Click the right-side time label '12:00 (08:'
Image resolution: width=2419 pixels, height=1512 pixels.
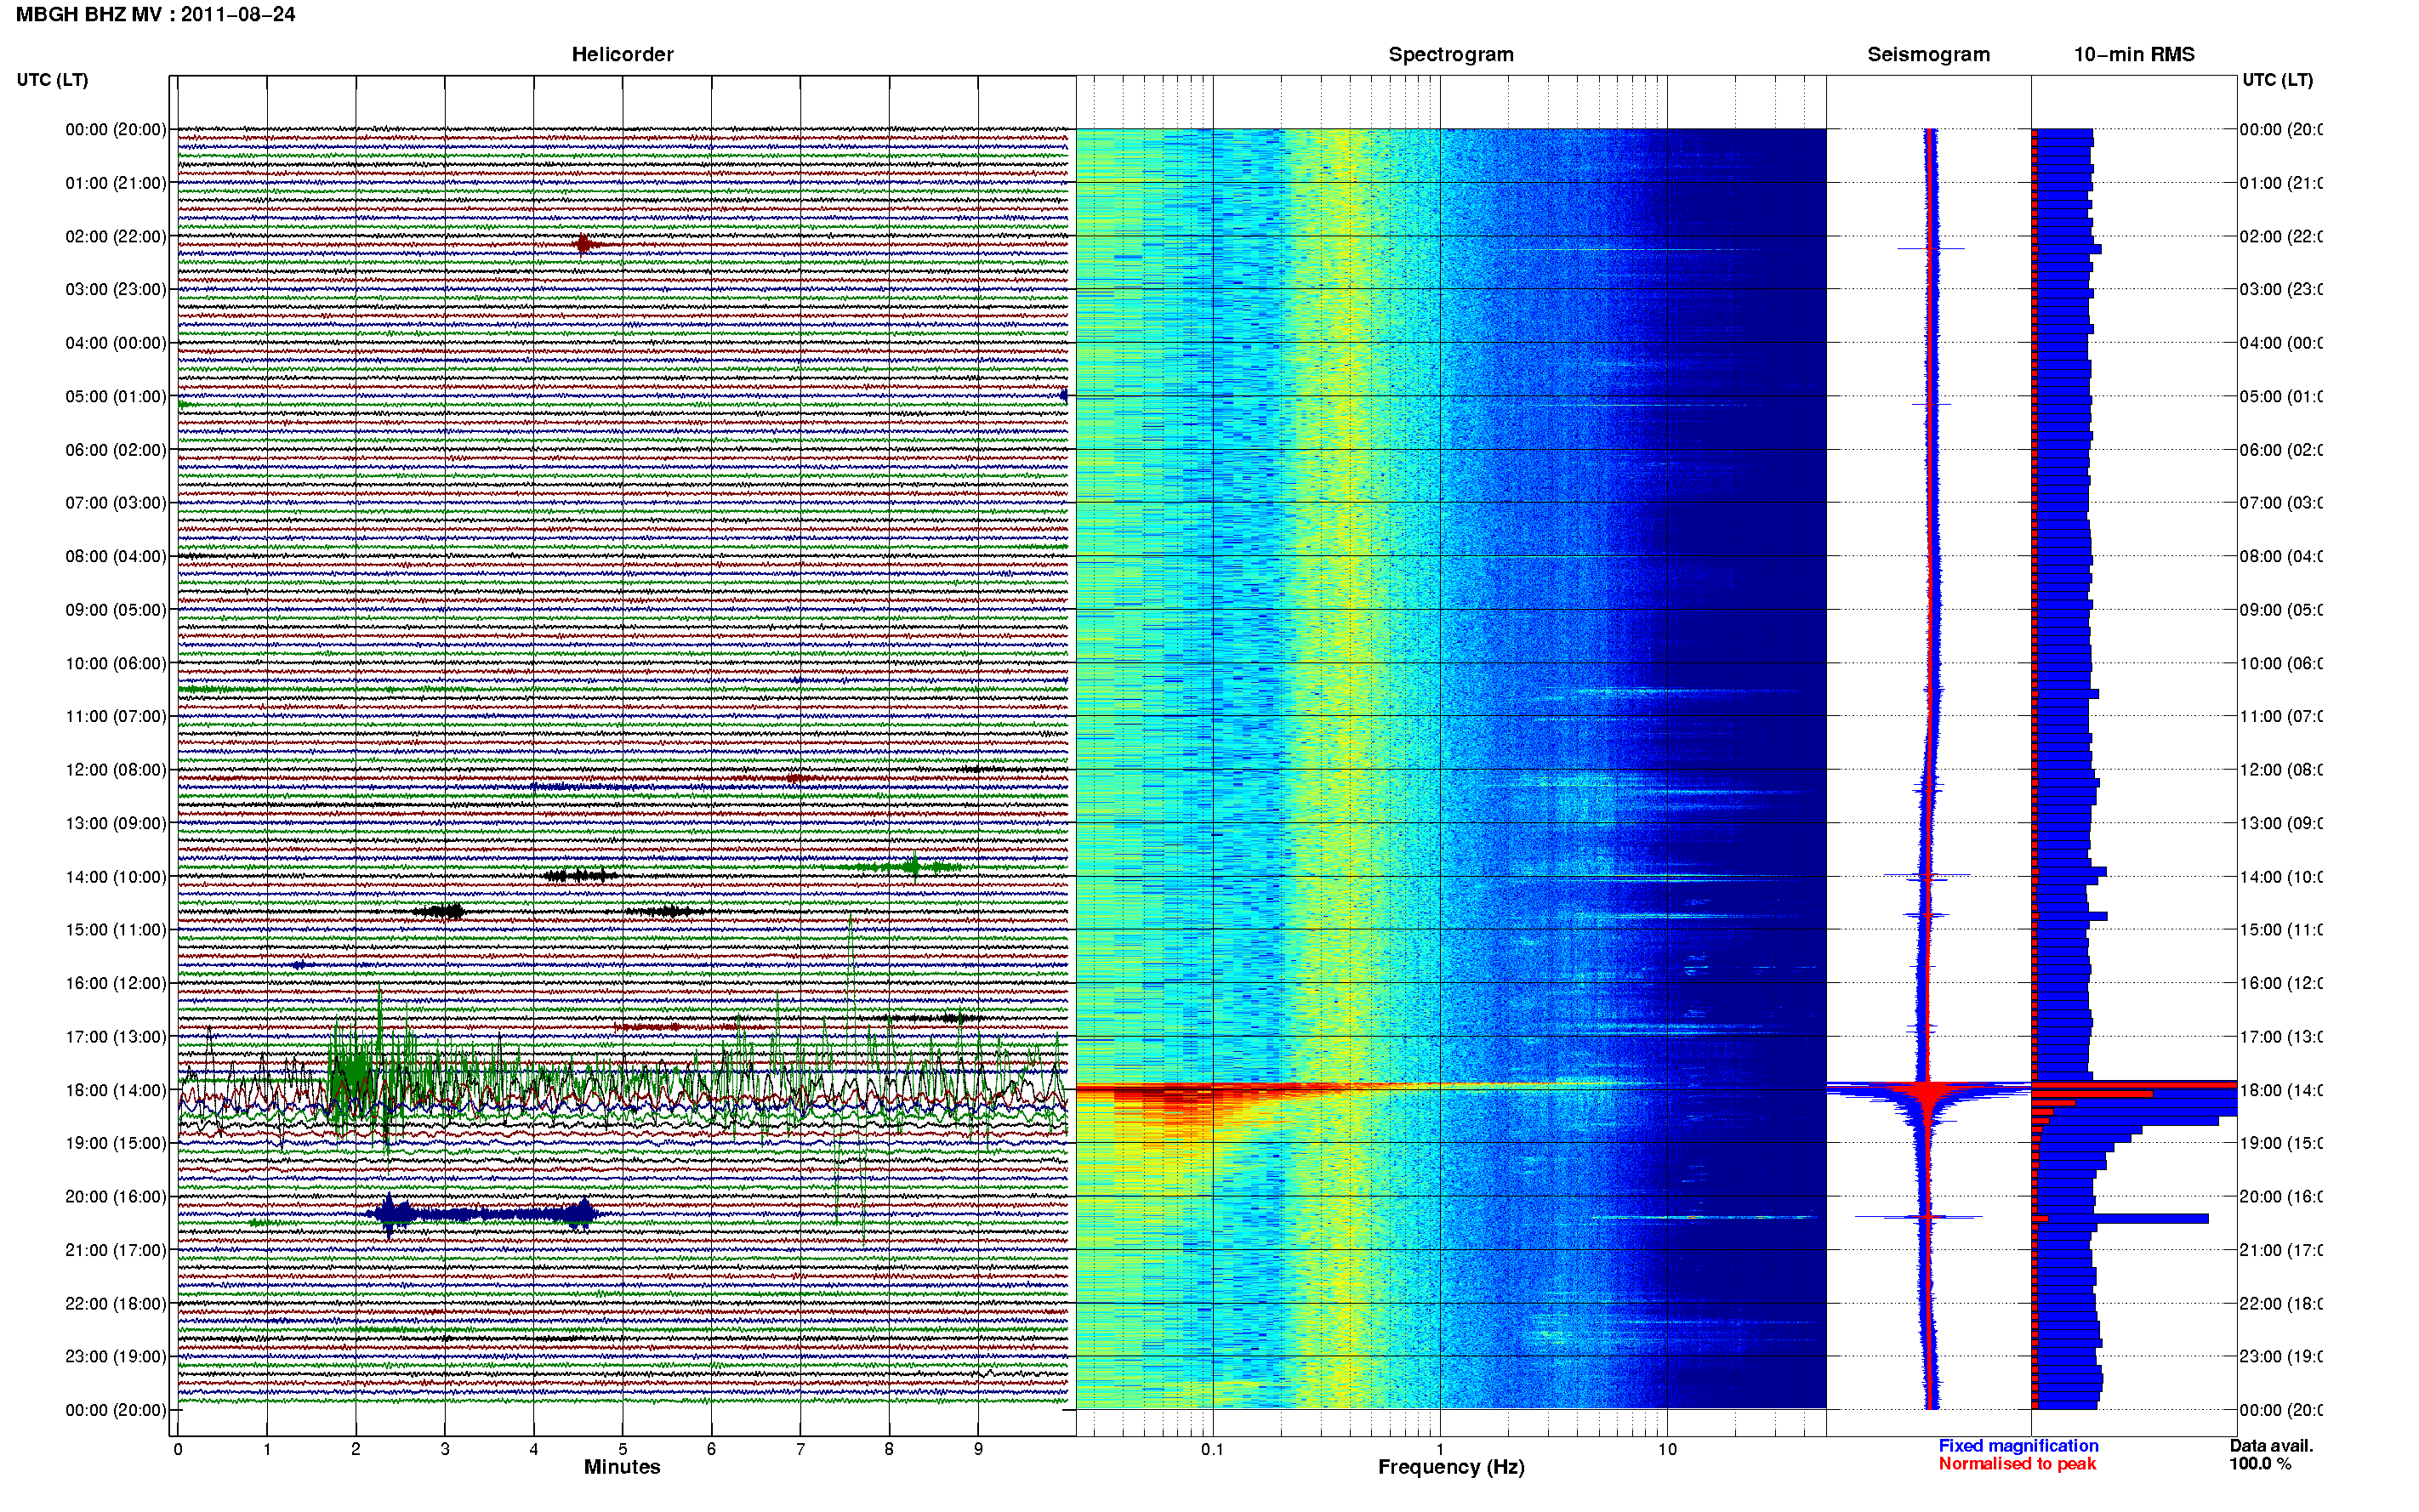pyautogui.click(x=2280, y=770)
